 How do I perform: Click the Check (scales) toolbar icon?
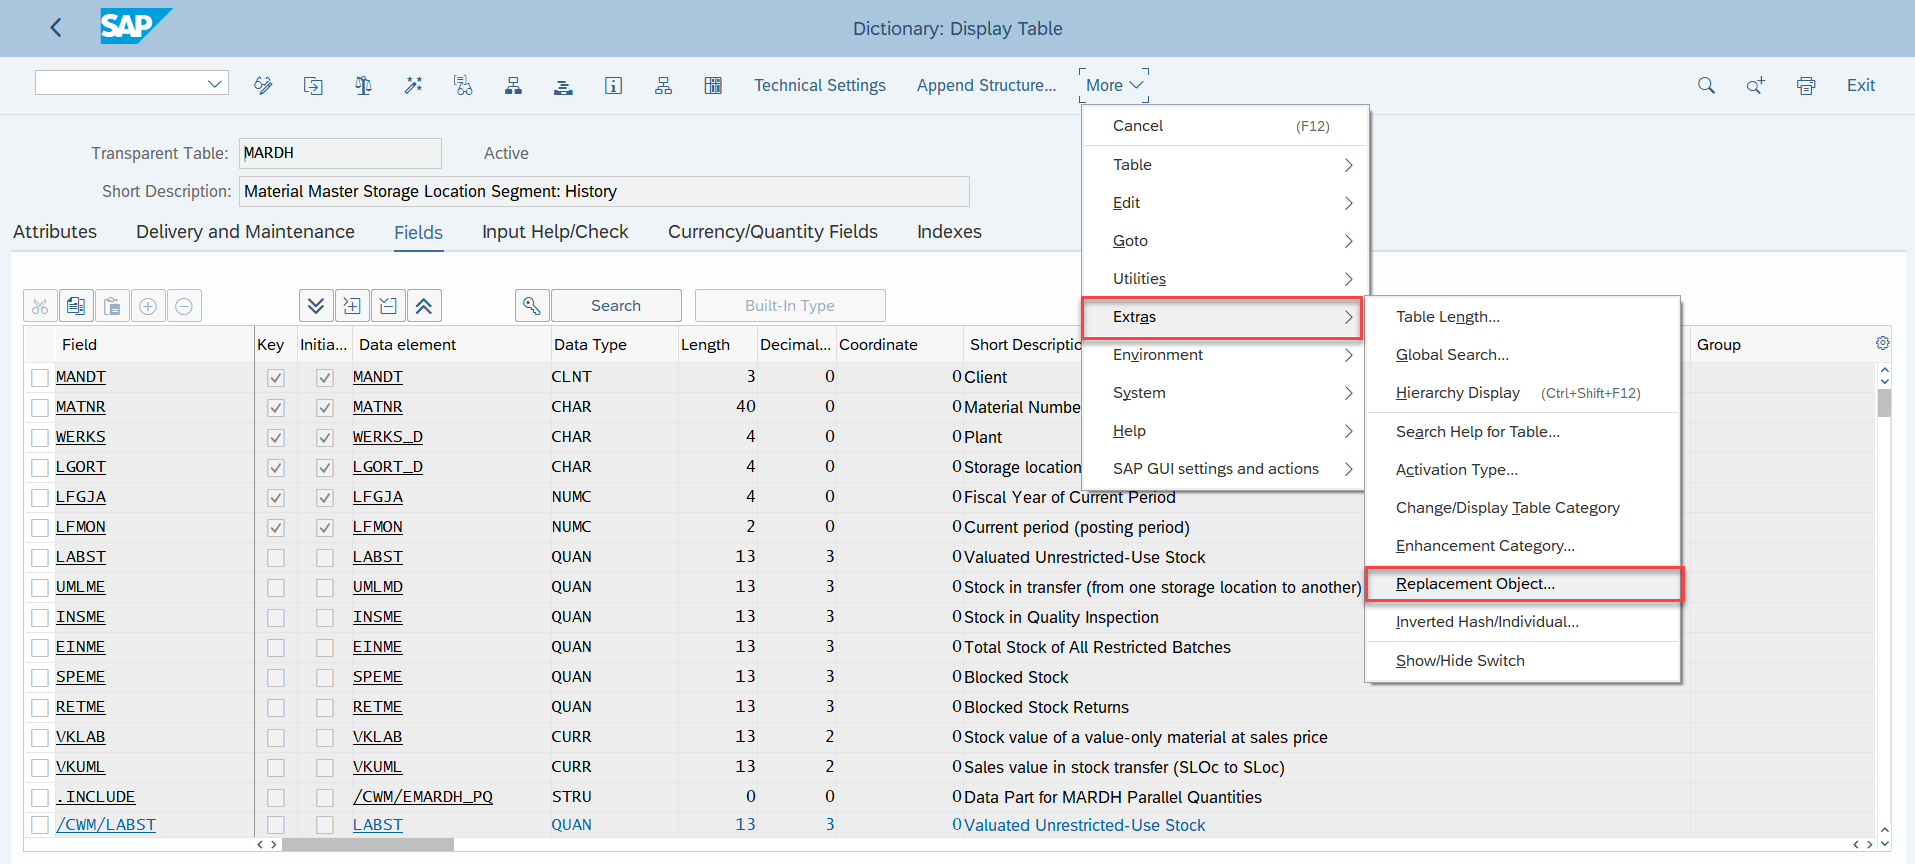tap(363, 86)
